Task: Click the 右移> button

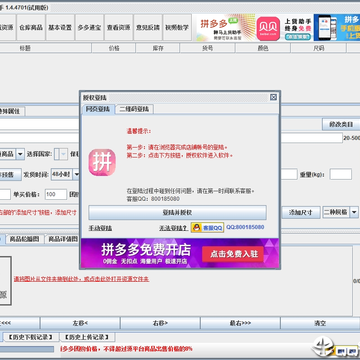Action: coord(160,323)
